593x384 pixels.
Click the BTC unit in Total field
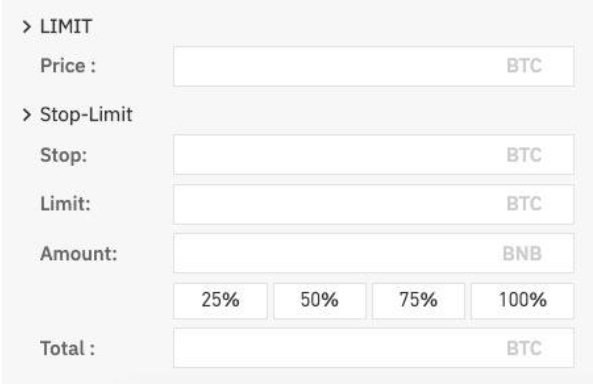point(524,348)
